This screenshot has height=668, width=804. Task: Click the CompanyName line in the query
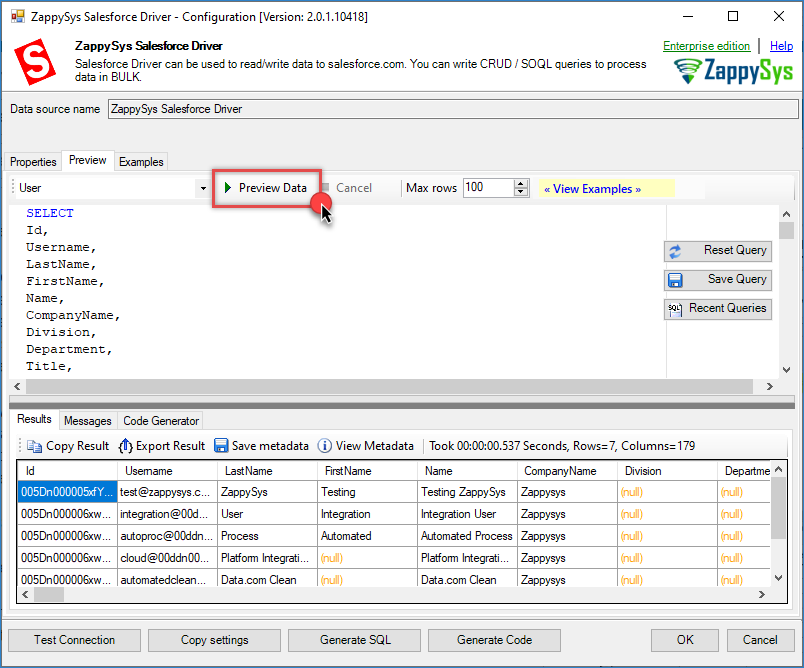[x=73, y=315]
